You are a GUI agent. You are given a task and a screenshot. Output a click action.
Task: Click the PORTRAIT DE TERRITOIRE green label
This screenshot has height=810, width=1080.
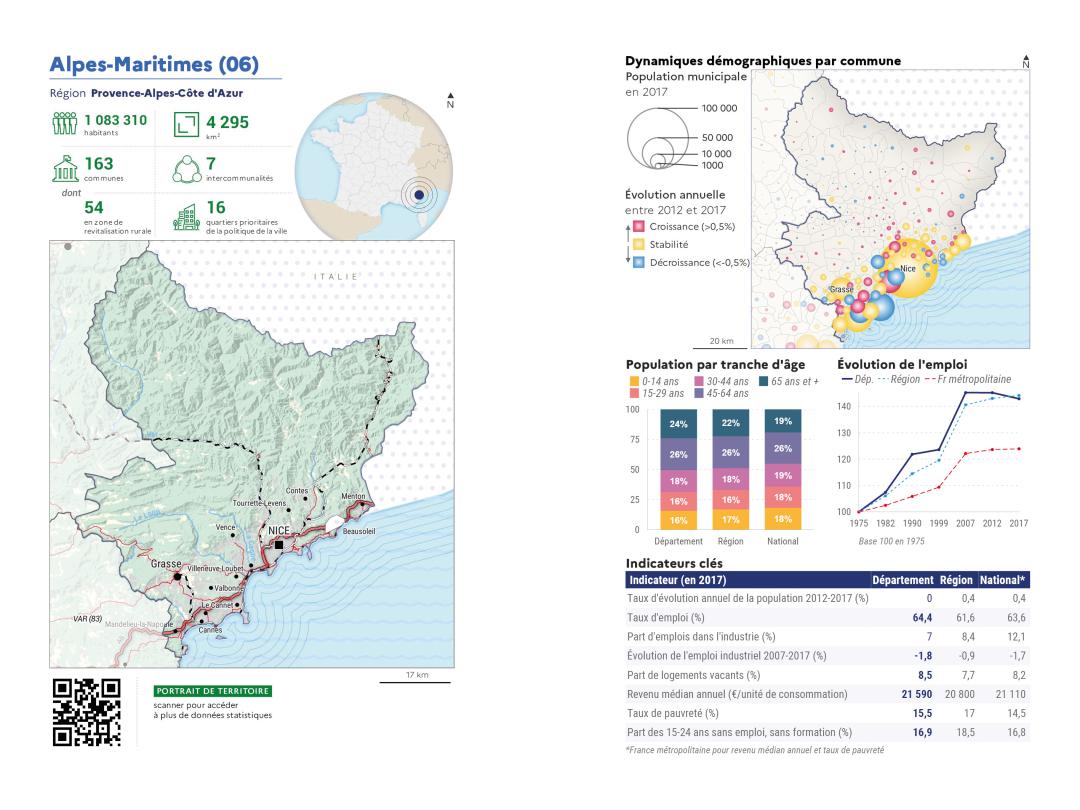[213, 691]
